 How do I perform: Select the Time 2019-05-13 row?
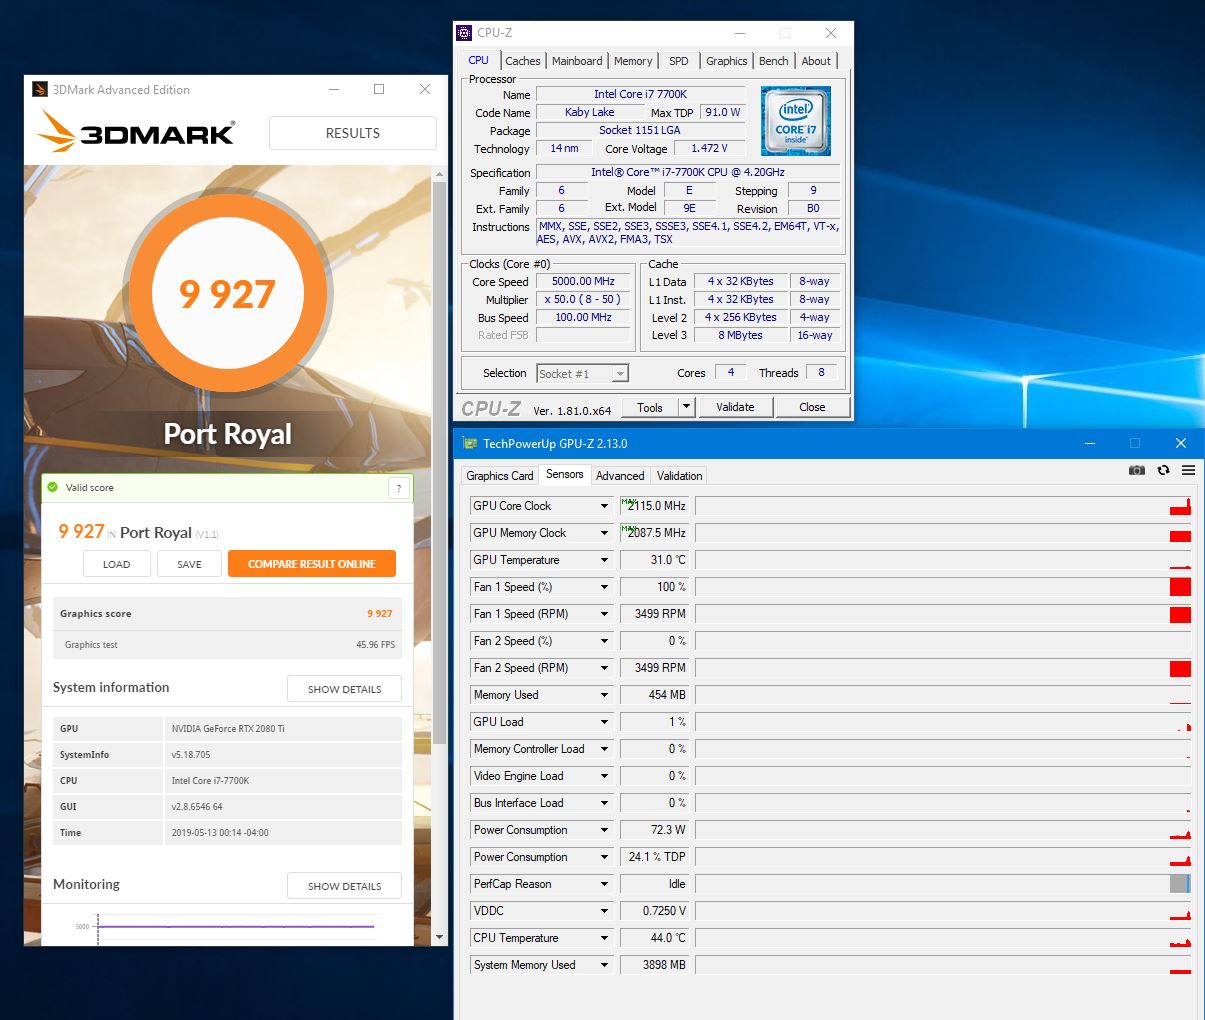[227, 833]
